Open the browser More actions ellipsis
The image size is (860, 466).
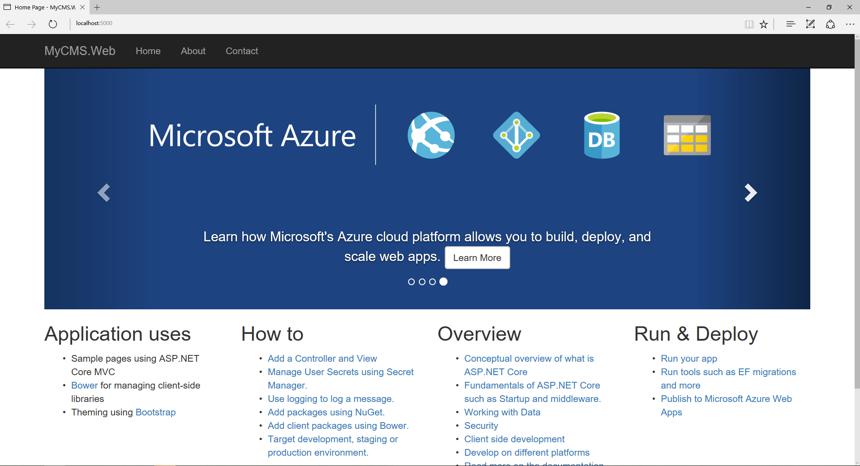coord(850,24)
